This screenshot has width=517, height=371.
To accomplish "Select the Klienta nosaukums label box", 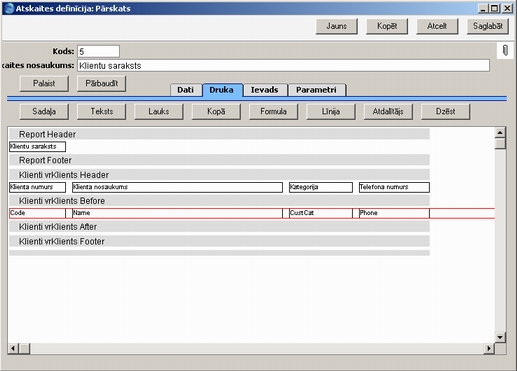I will click(177, 187).
